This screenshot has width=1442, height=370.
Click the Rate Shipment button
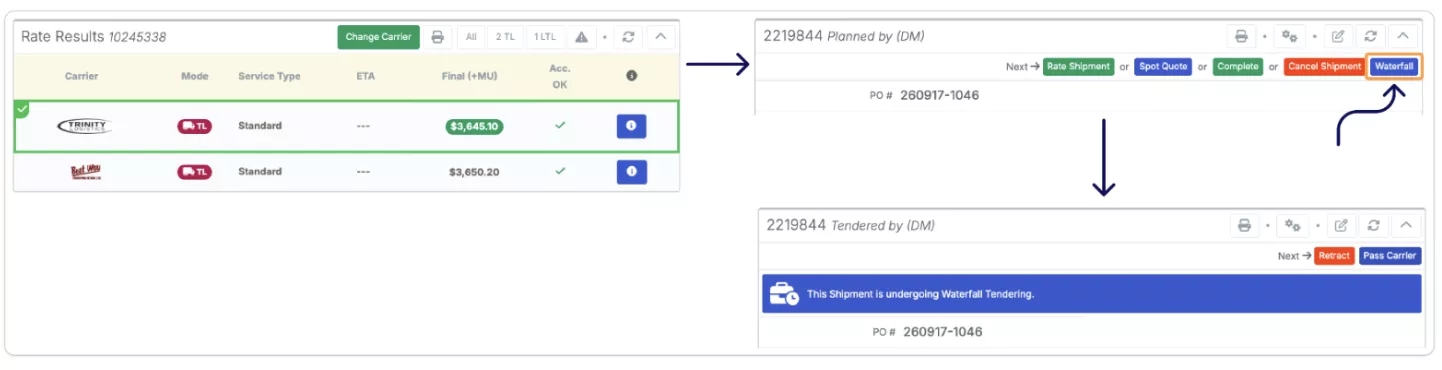click(1078, 66)
